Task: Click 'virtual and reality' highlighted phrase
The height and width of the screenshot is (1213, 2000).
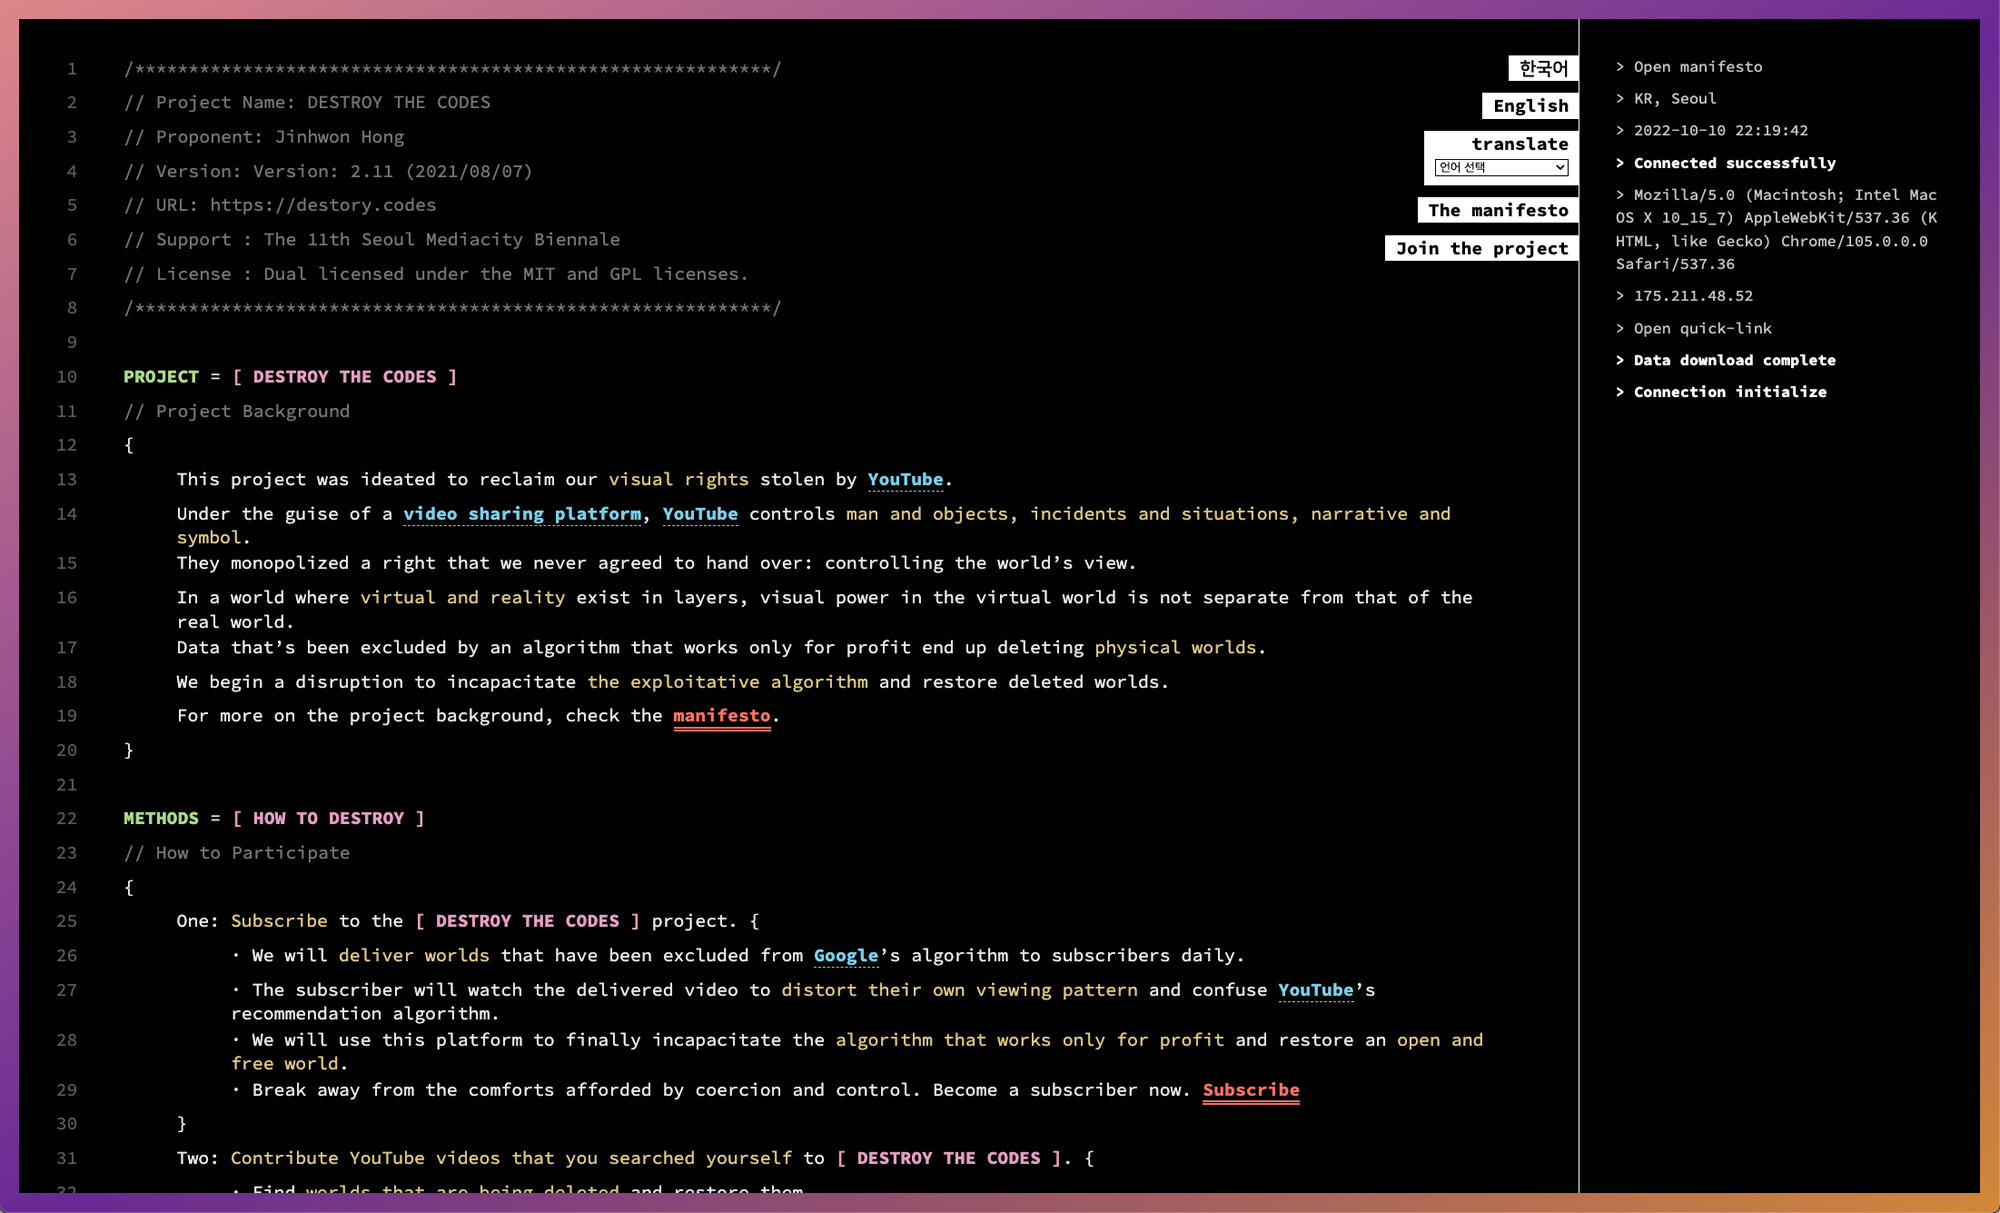Action: 462,598
